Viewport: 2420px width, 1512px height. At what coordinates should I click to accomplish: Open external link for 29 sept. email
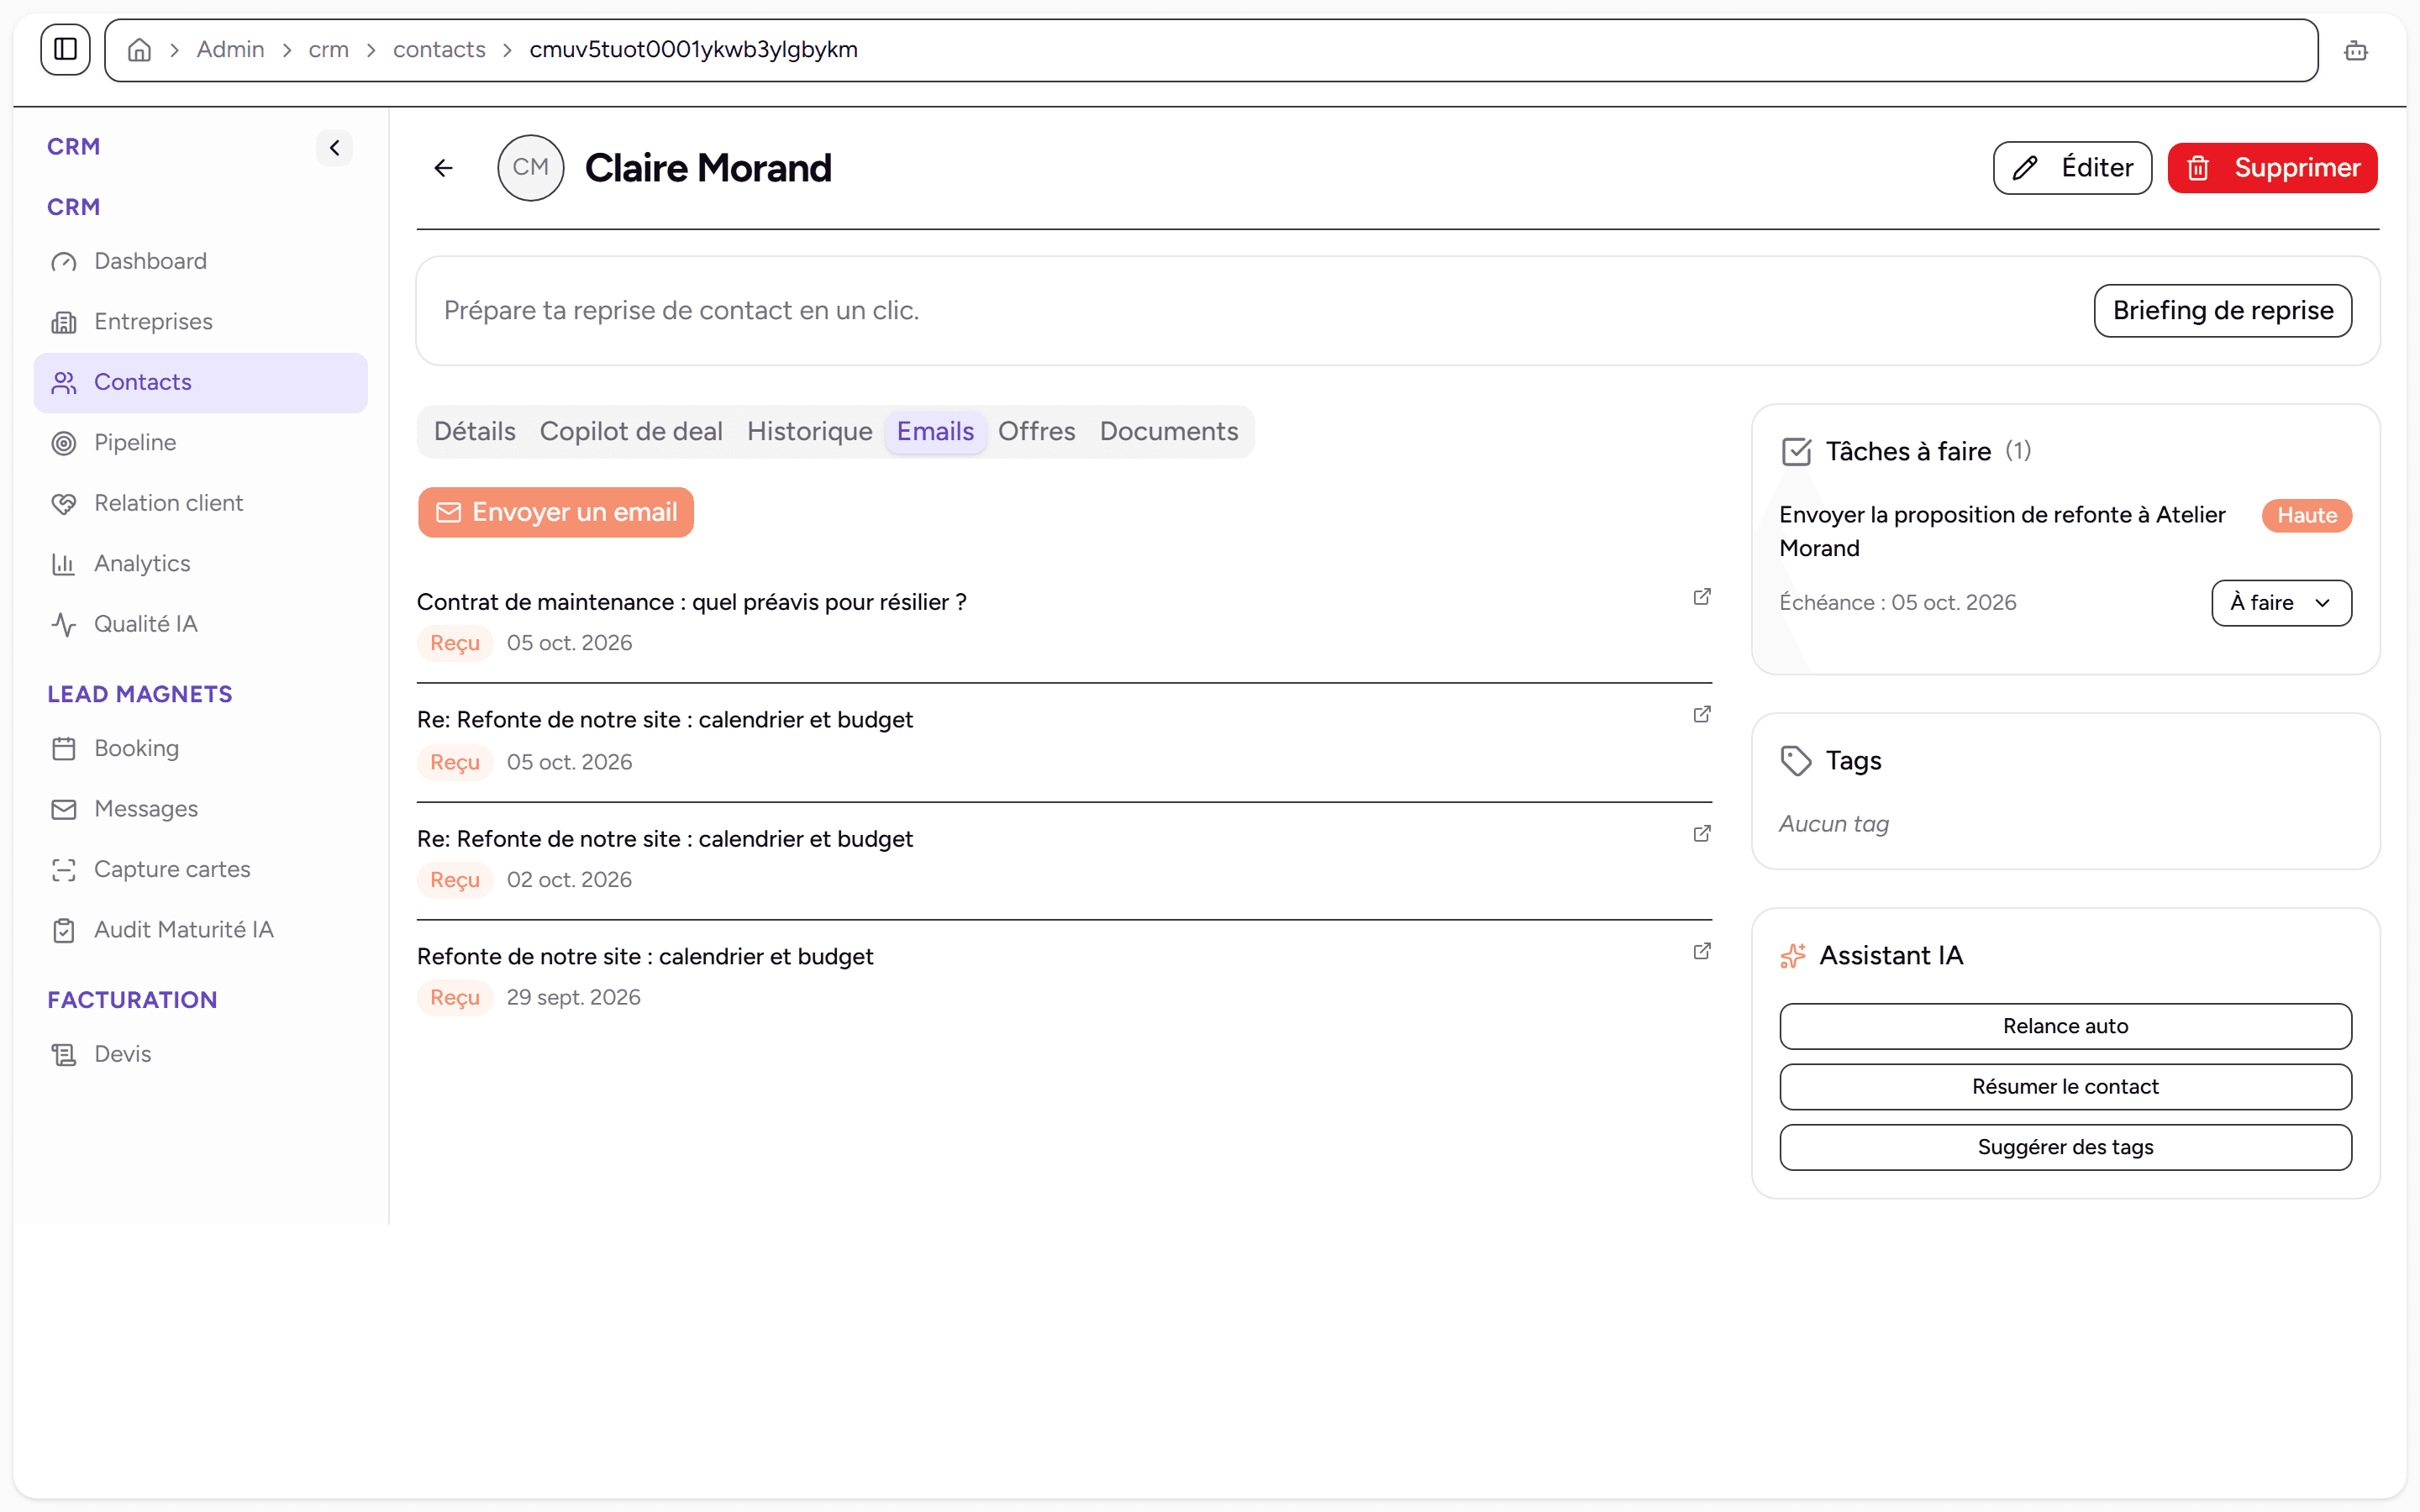coord(1701,951)
